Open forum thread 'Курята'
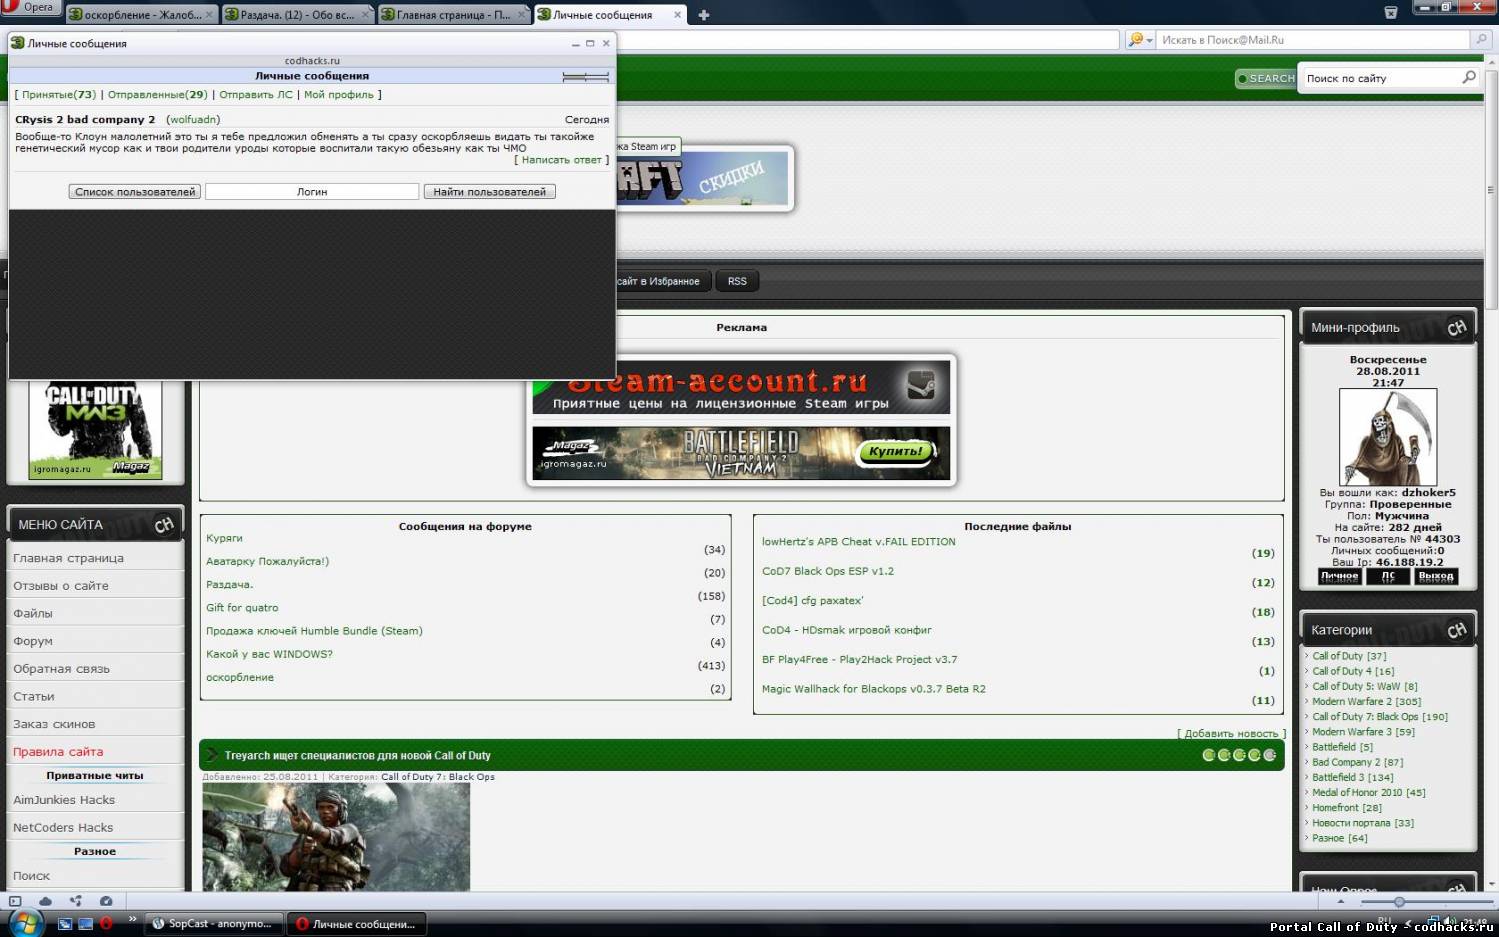This screenshot has height=937, width=1499. coord(224,538)
